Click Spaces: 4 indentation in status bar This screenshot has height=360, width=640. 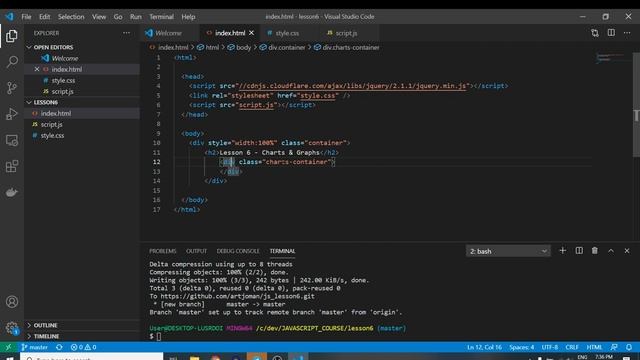[x=521, y=347]
